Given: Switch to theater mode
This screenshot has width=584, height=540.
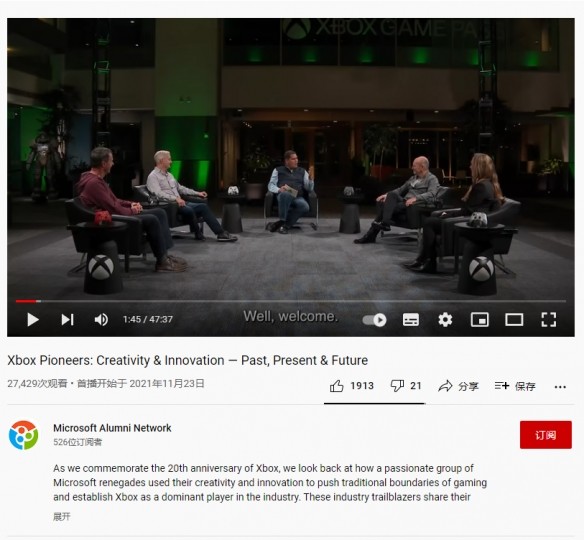Looking at the screenshot, I should 514,320.
